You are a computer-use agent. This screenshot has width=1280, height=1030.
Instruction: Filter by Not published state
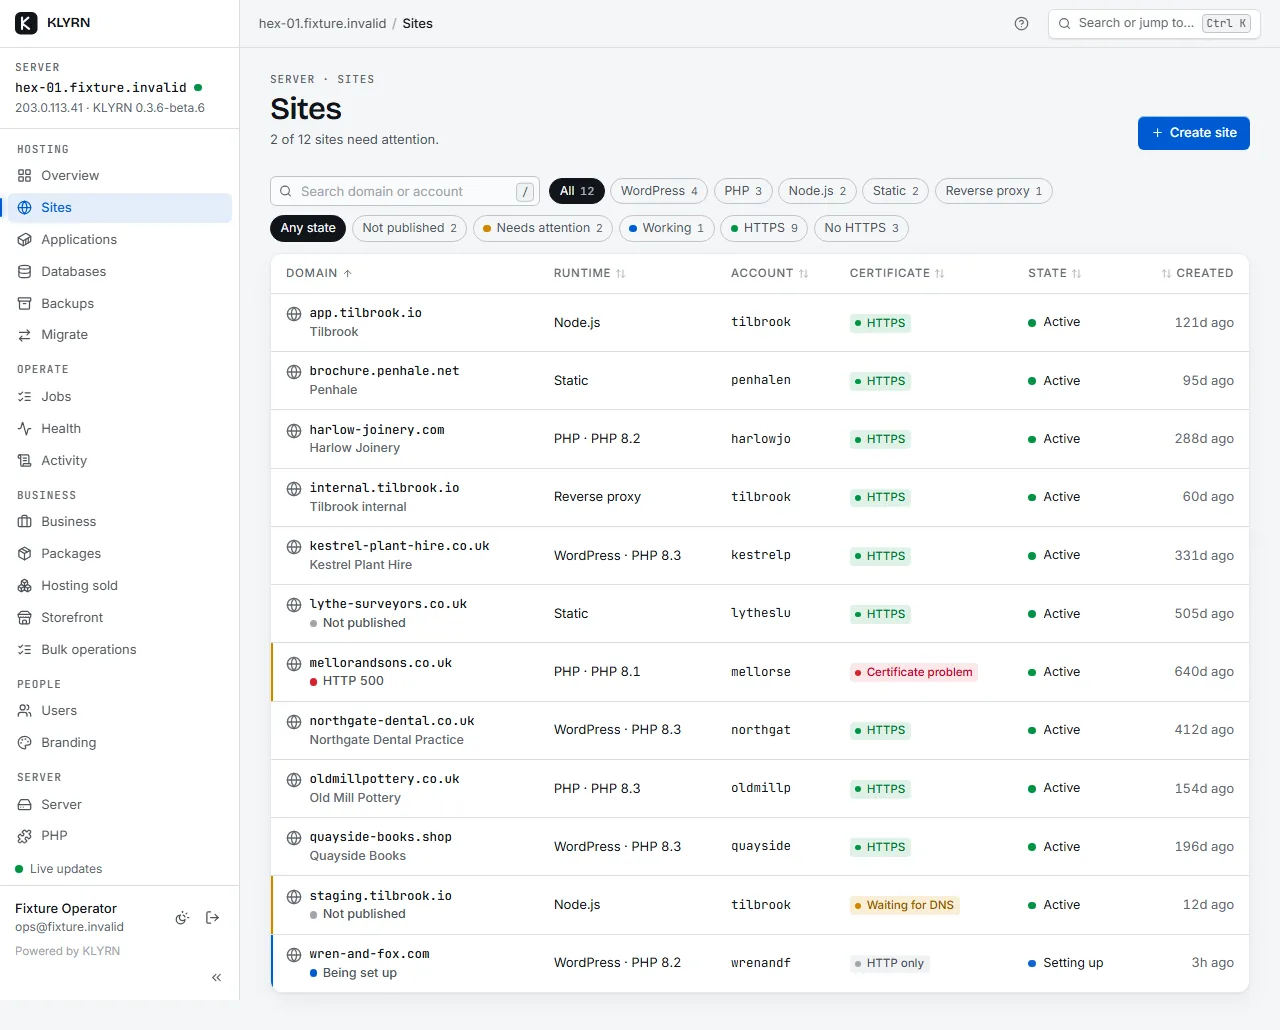pos(409,228)
